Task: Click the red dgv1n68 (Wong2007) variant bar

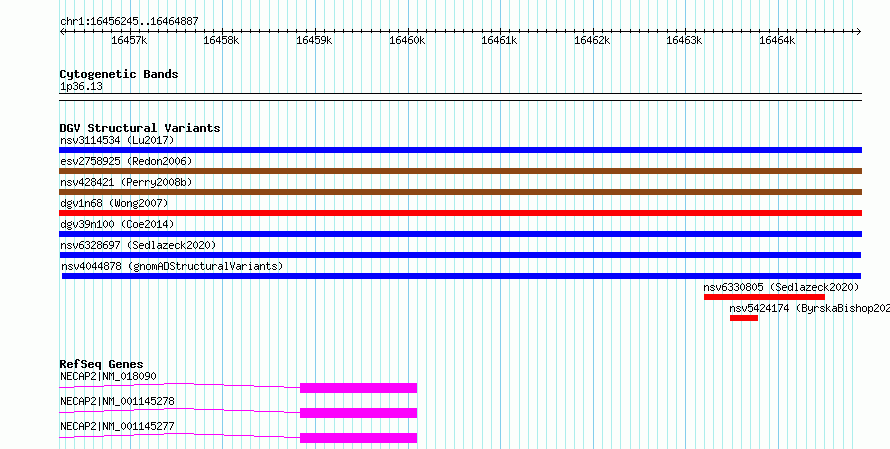Action: pos(460,213)
